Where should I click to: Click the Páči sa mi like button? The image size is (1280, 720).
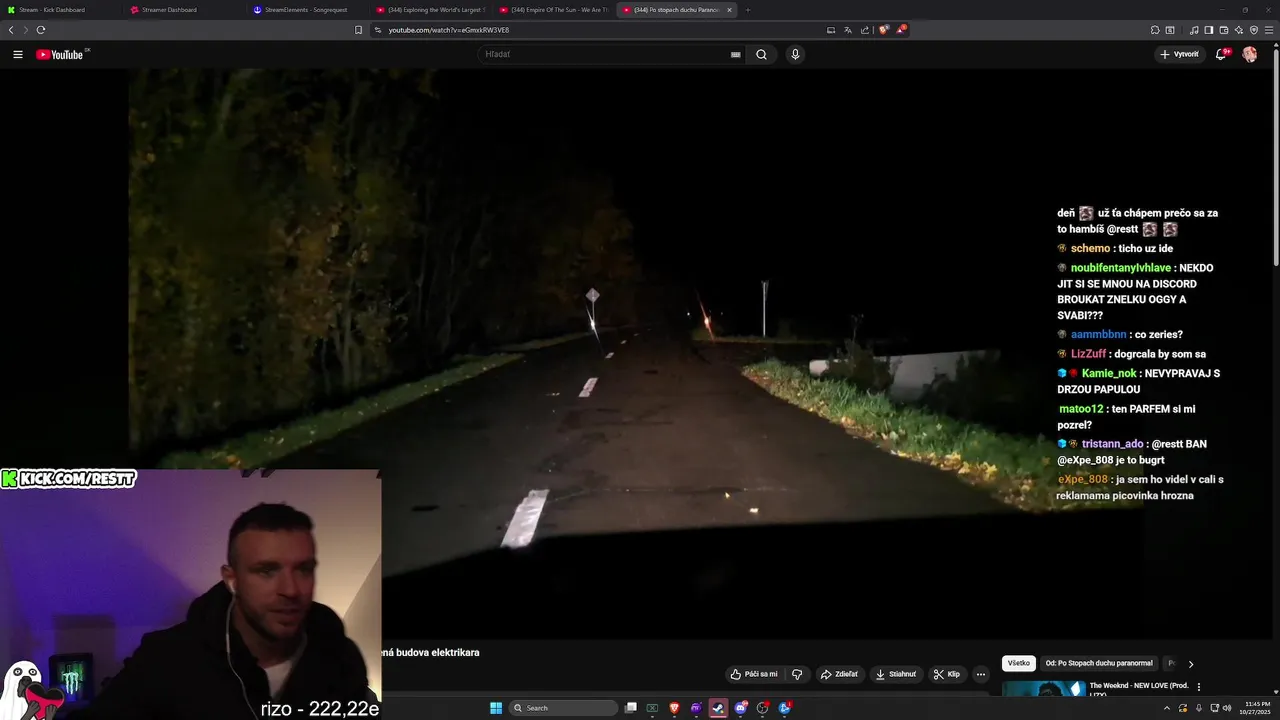tap(754, 674)
